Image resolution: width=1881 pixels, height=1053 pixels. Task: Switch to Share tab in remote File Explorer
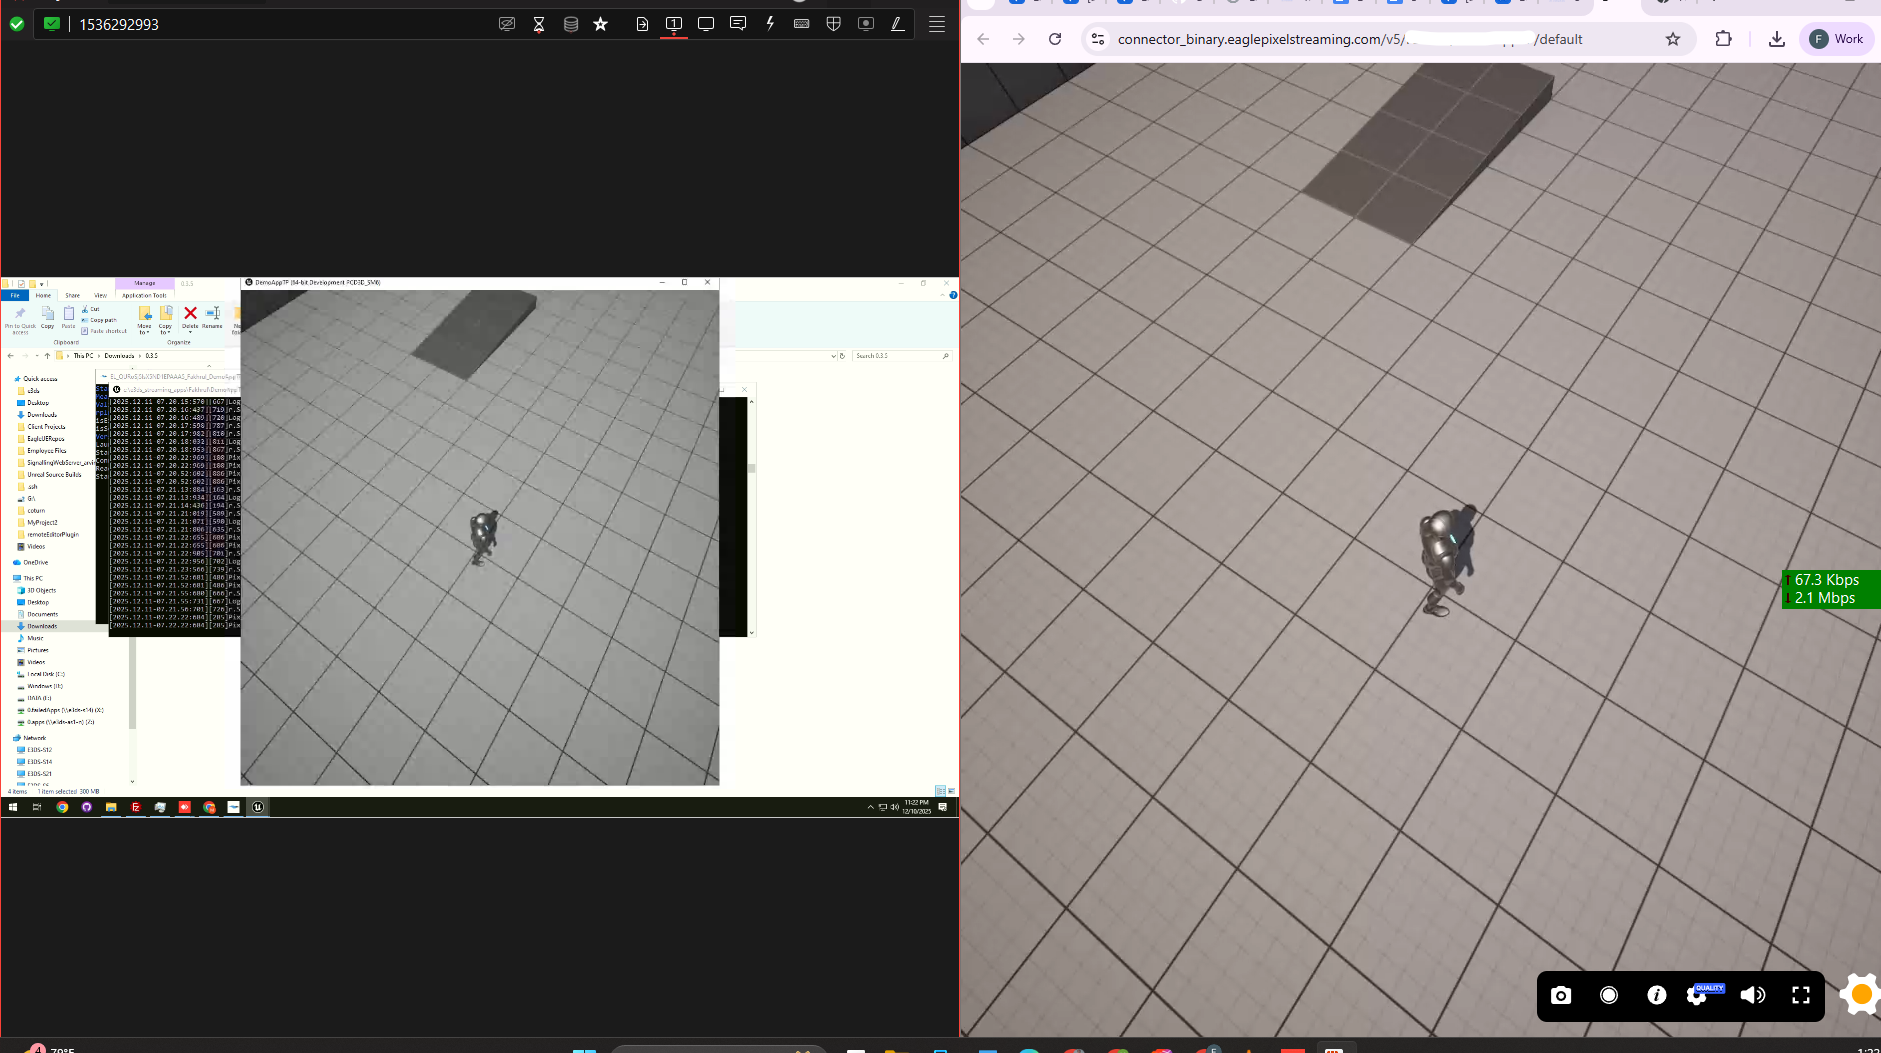pyautogui.click(x=72, y=295)
